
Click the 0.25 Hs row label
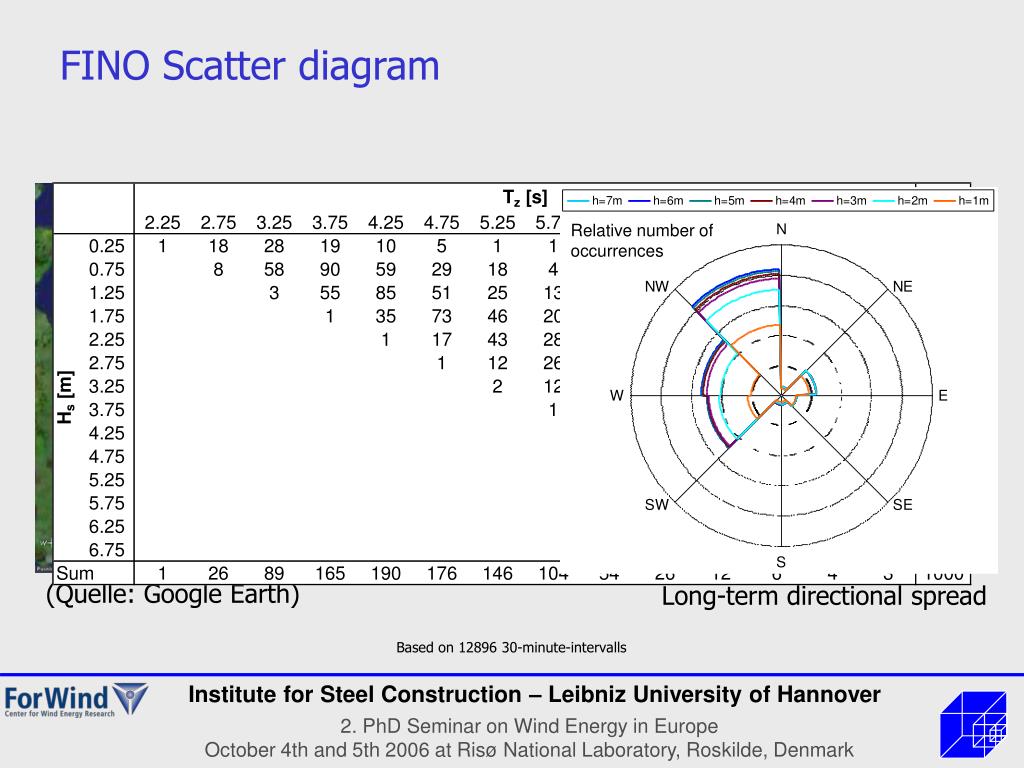pos(106,246)
